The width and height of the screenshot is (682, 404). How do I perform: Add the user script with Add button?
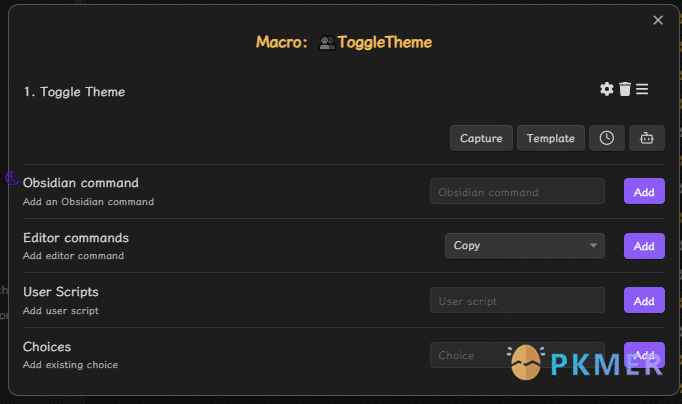[x=644, y=300]
